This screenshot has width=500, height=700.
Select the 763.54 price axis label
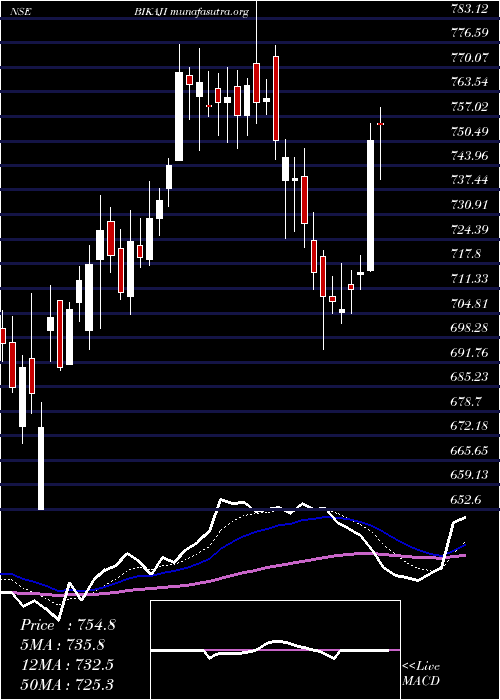coord(468,82)
